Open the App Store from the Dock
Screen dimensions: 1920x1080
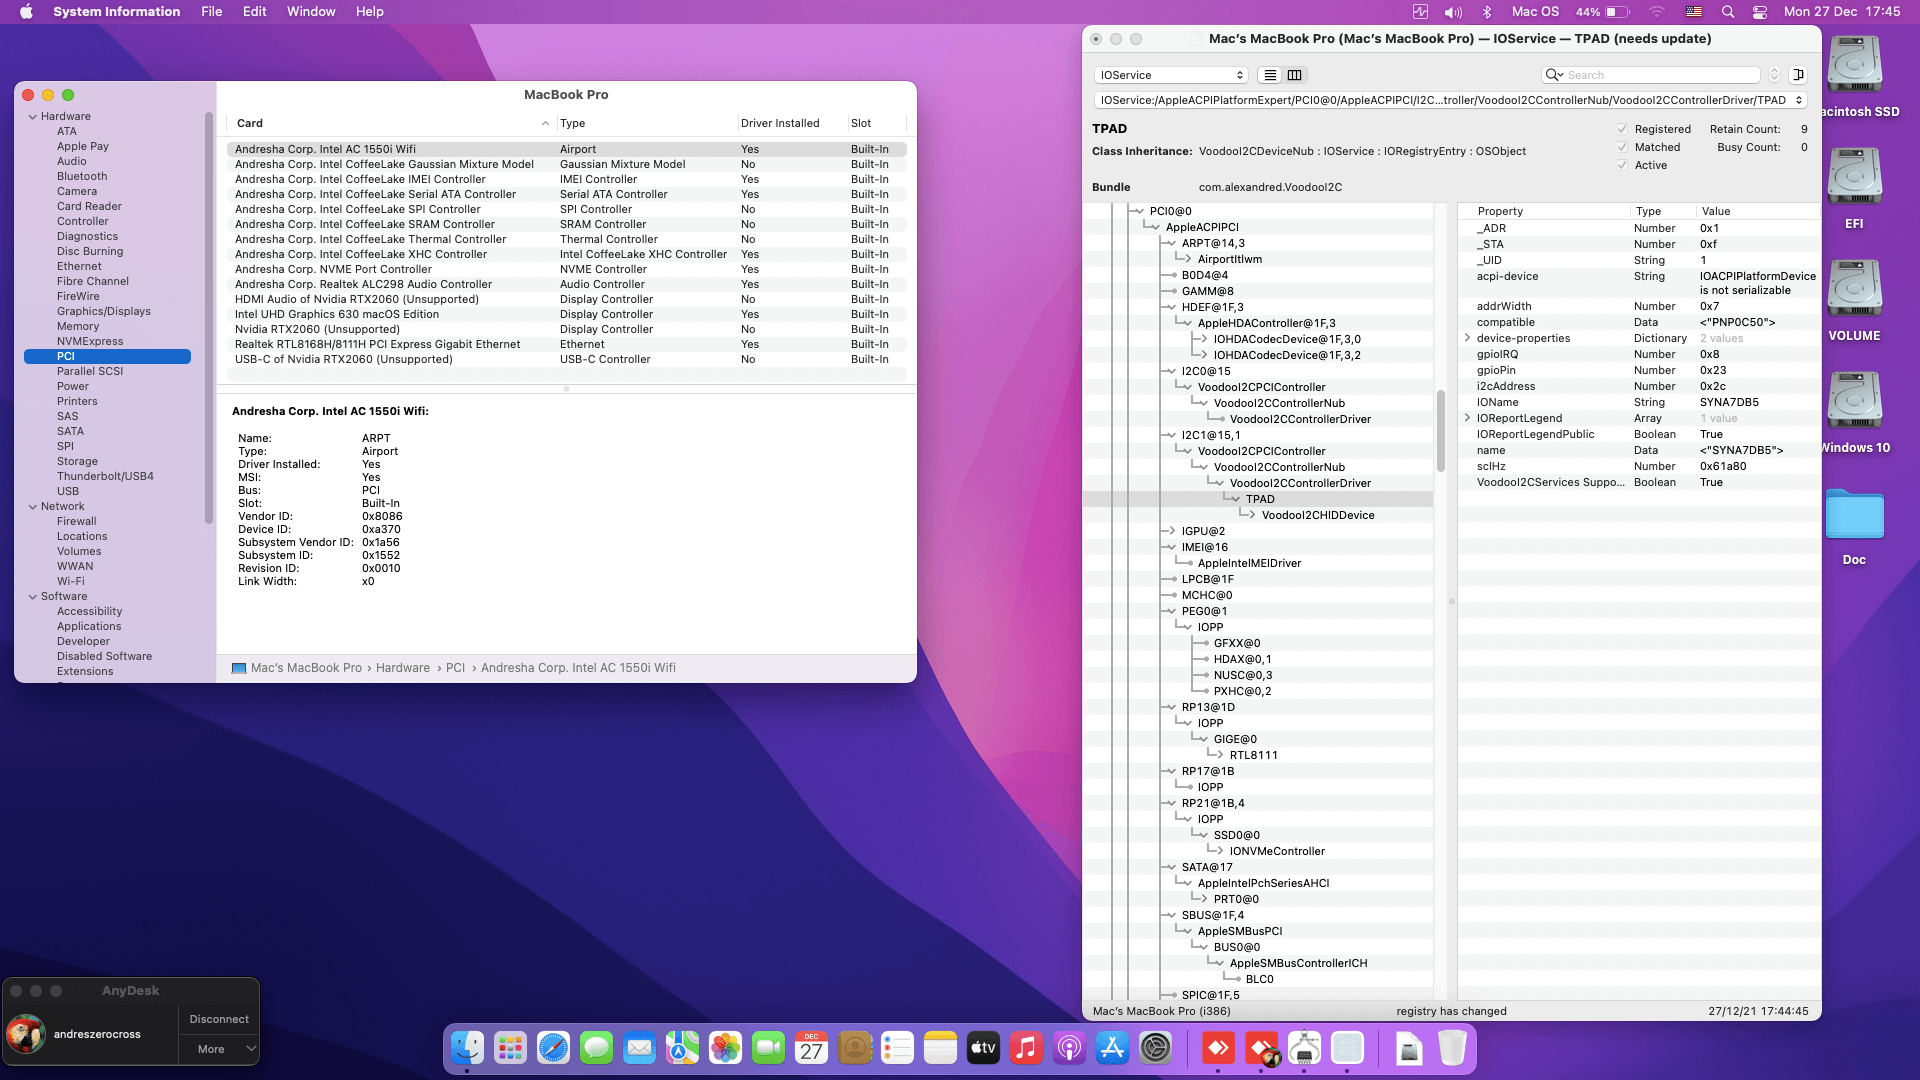1113,1049
